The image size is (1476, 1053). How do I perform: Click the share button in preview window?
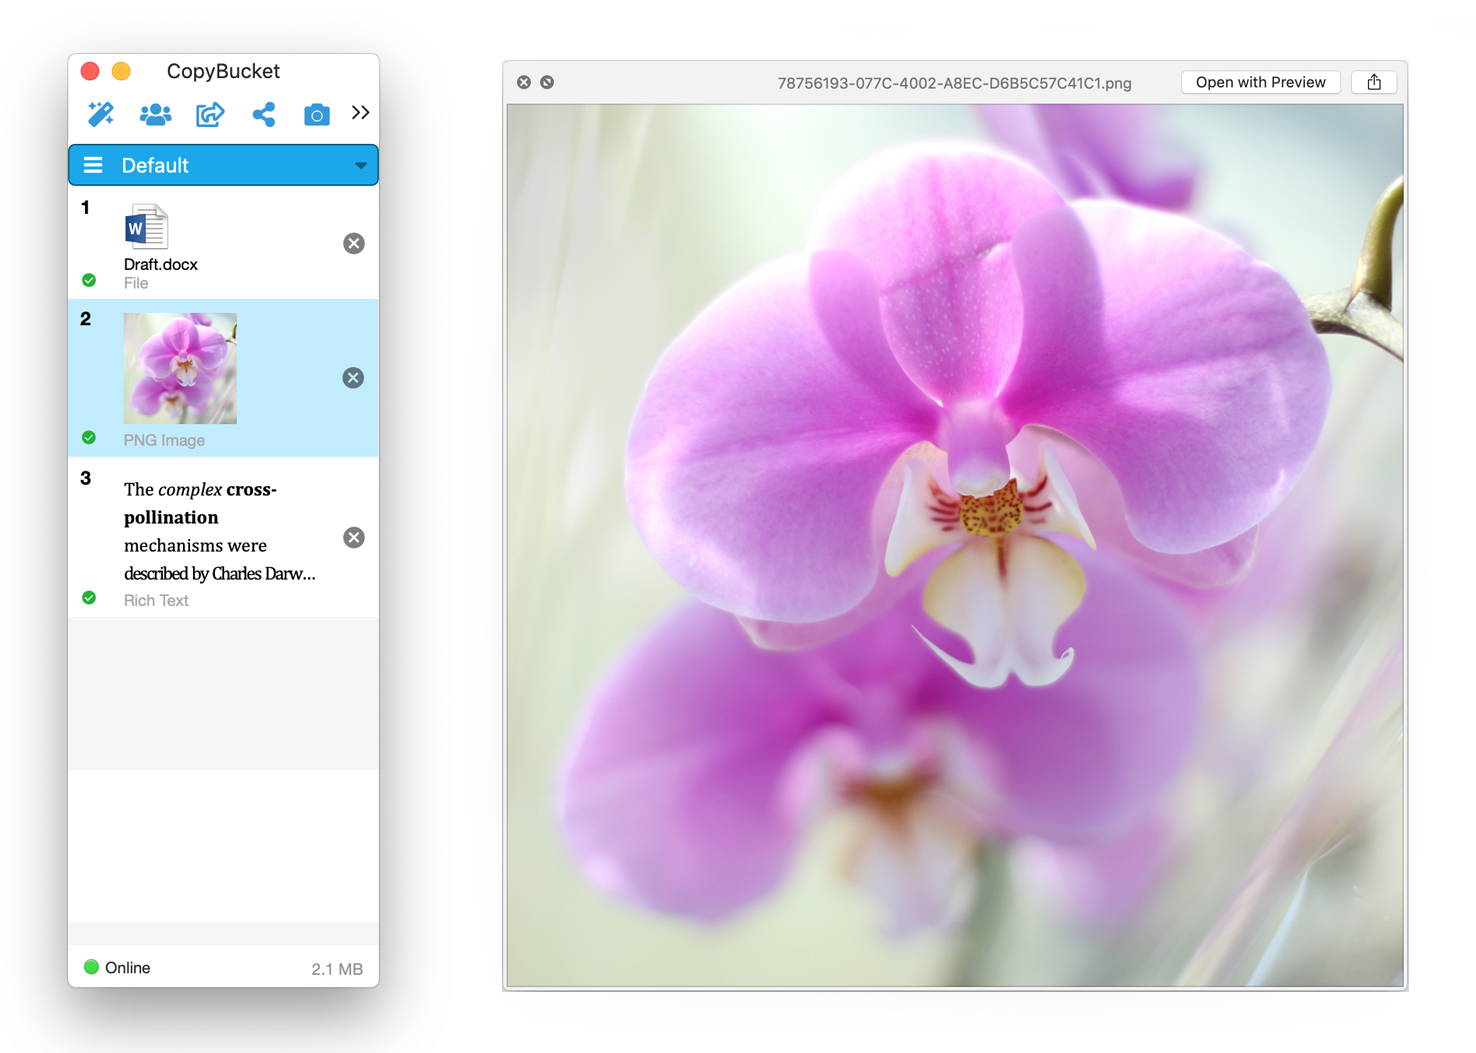(1374, 82)
